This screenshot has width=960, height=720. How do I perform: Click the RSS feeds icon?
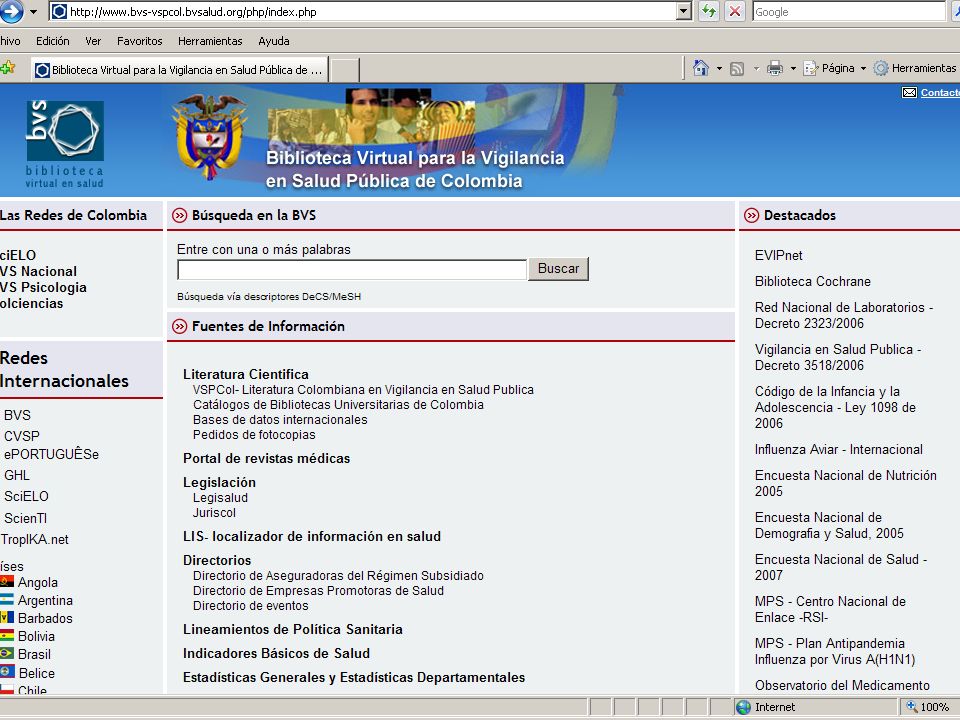point(737,69)
